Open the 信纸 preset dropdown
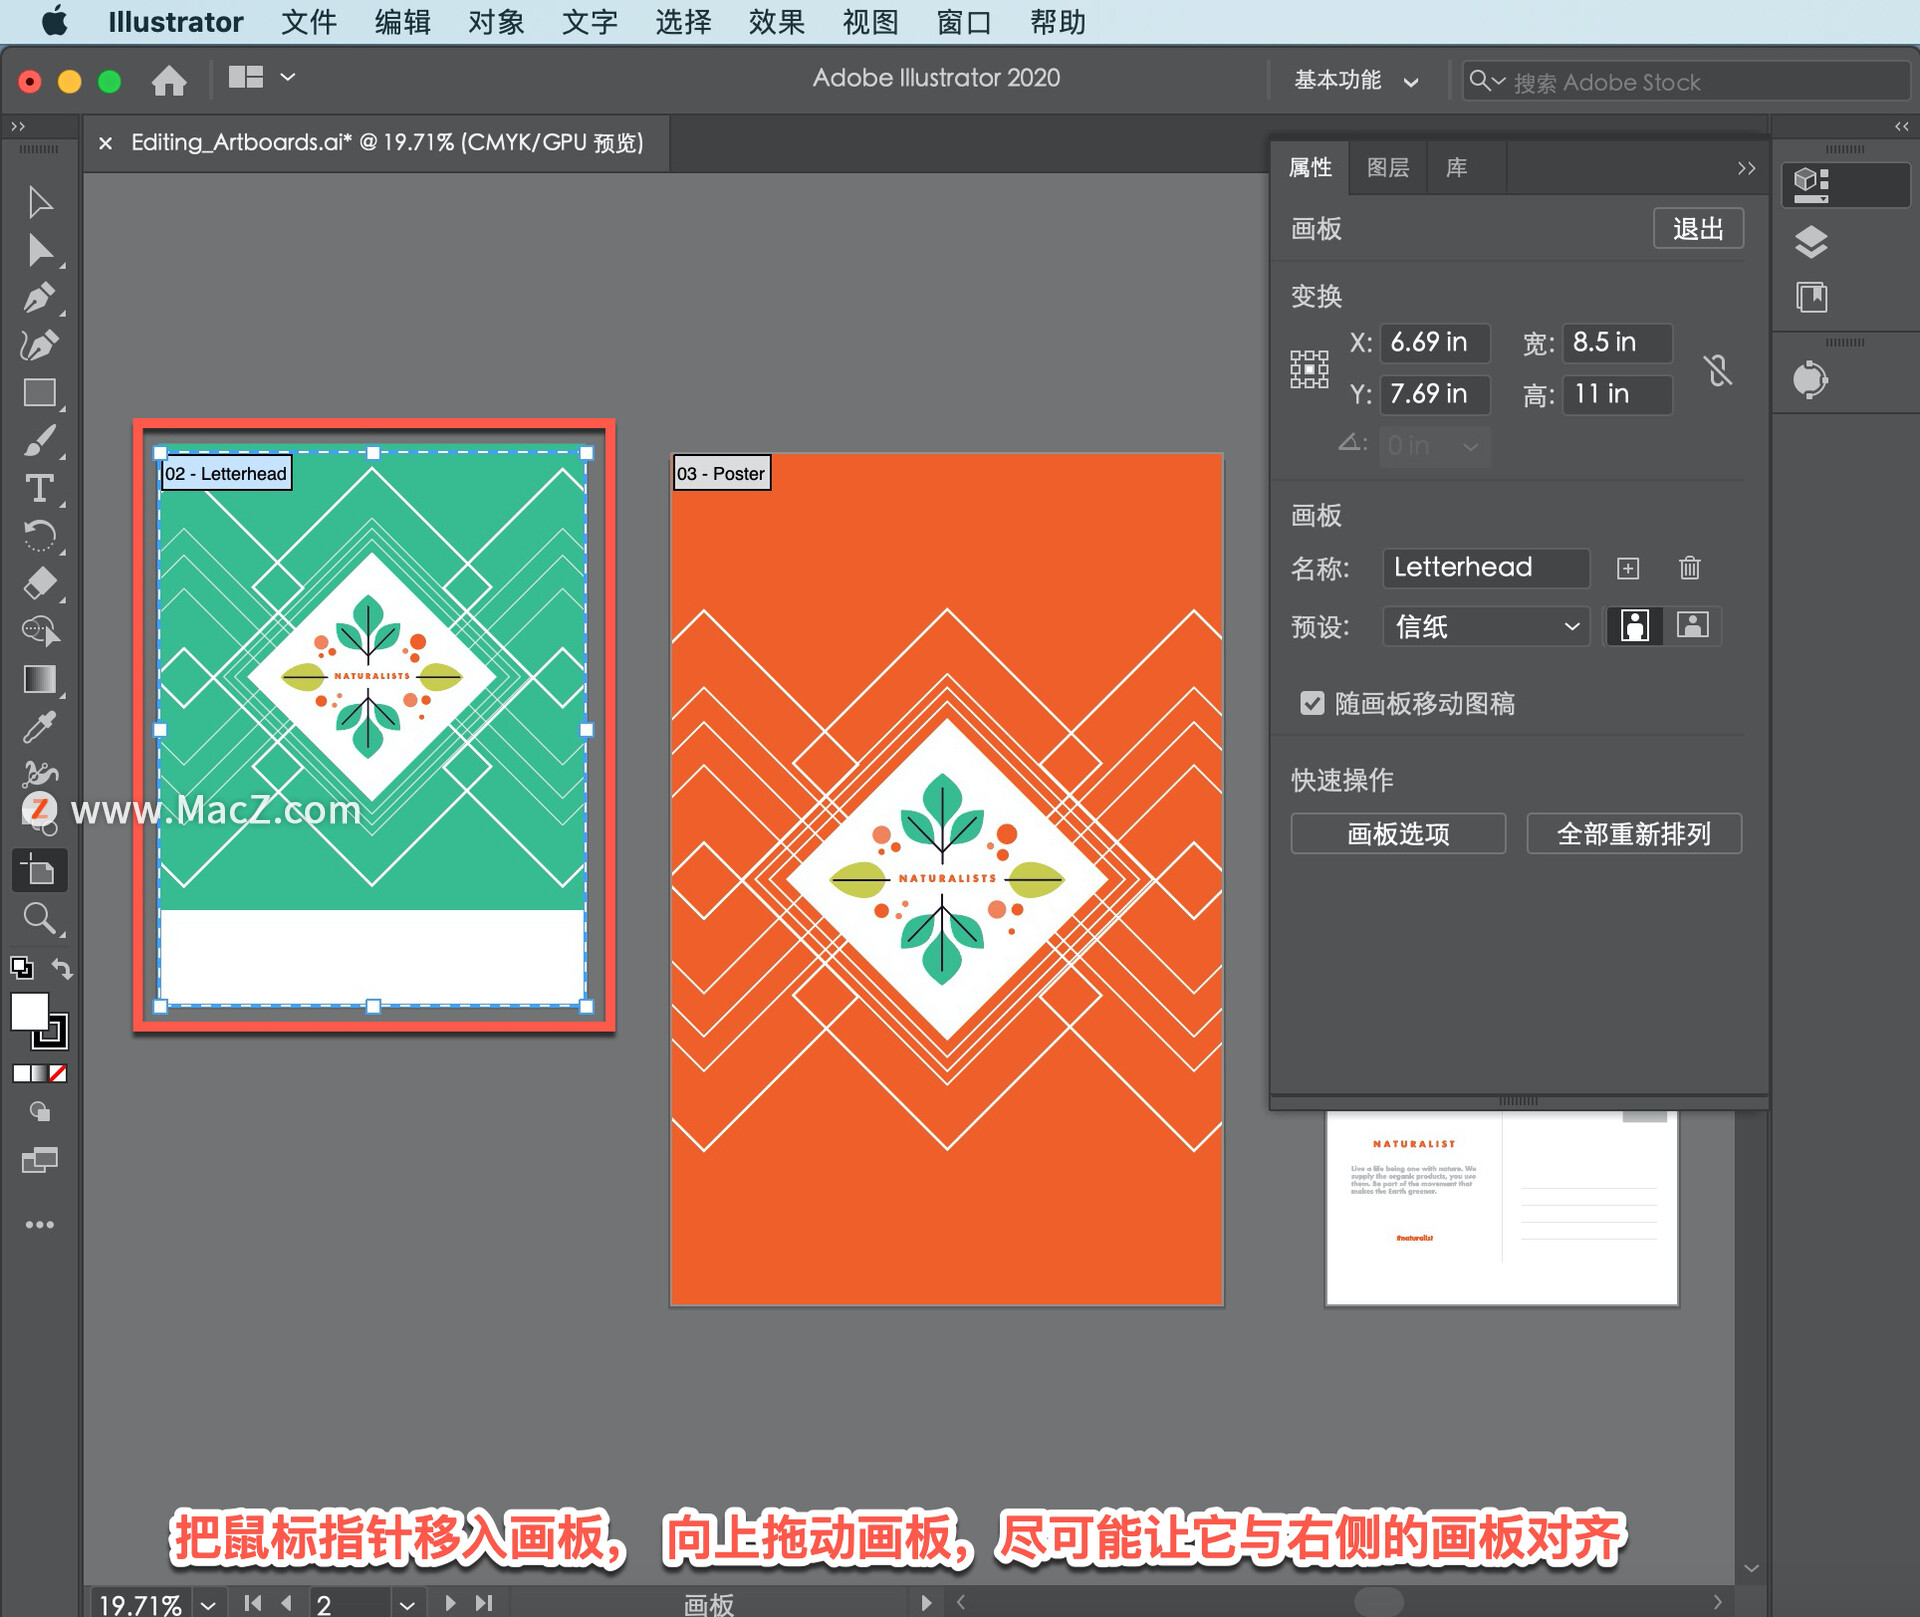This screenshot has width=1920, height=1617. pyautogui.click(x=1485, y=627)
